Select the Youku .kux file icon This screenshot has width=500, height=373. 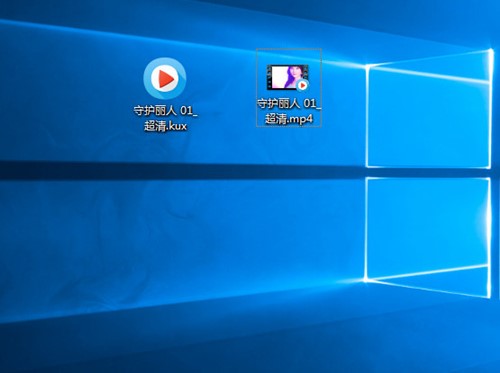click(x=165, y=79)
